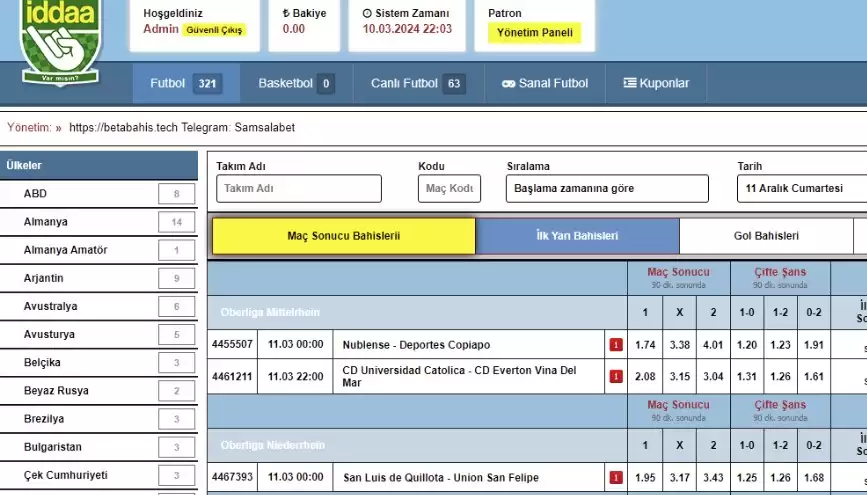Click match code 4467393
Image resolution: width=867 pixels, height=495 pixels.
[x=232, y=477]
